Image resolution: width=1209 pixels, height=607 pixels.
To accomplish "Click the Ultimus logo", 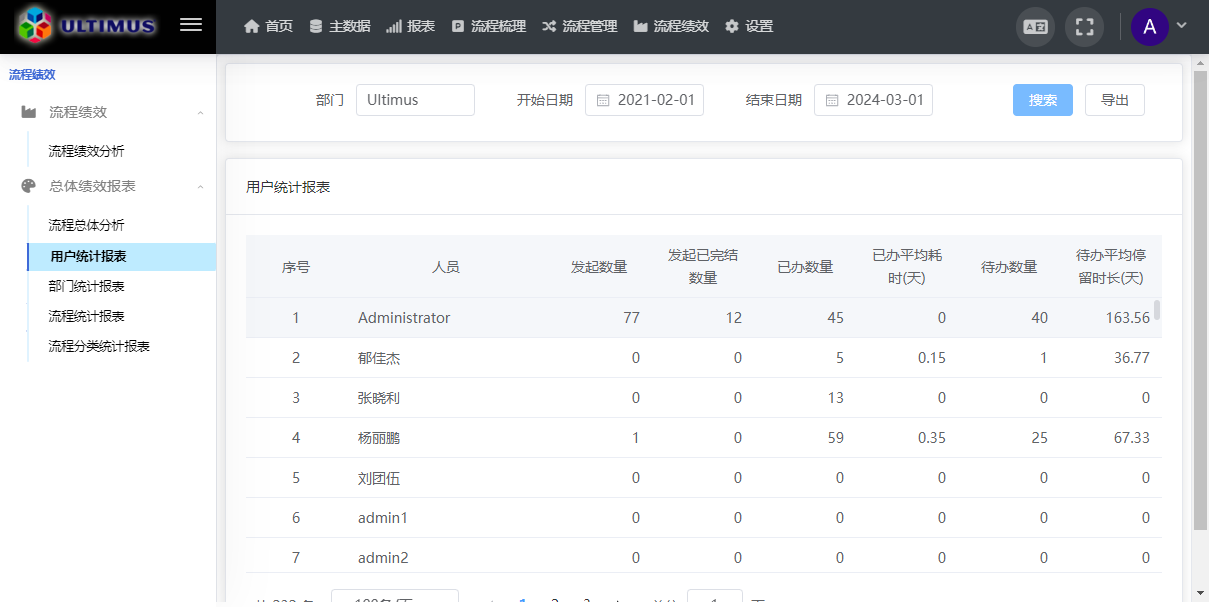I will 86,26.
